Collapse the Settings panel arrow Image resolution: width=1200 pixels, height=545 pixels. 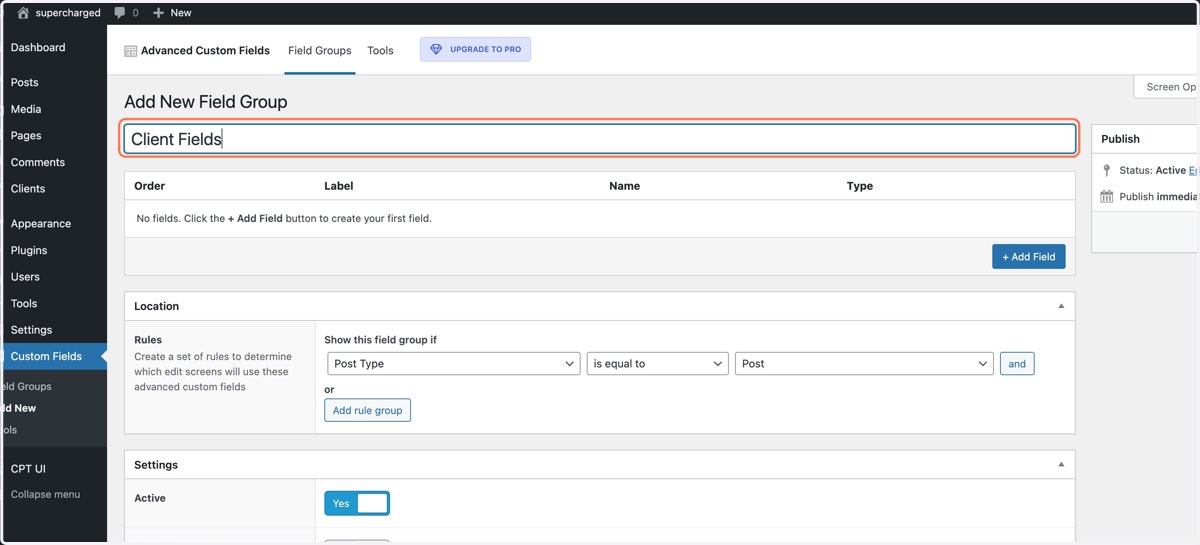point(1061,465)
